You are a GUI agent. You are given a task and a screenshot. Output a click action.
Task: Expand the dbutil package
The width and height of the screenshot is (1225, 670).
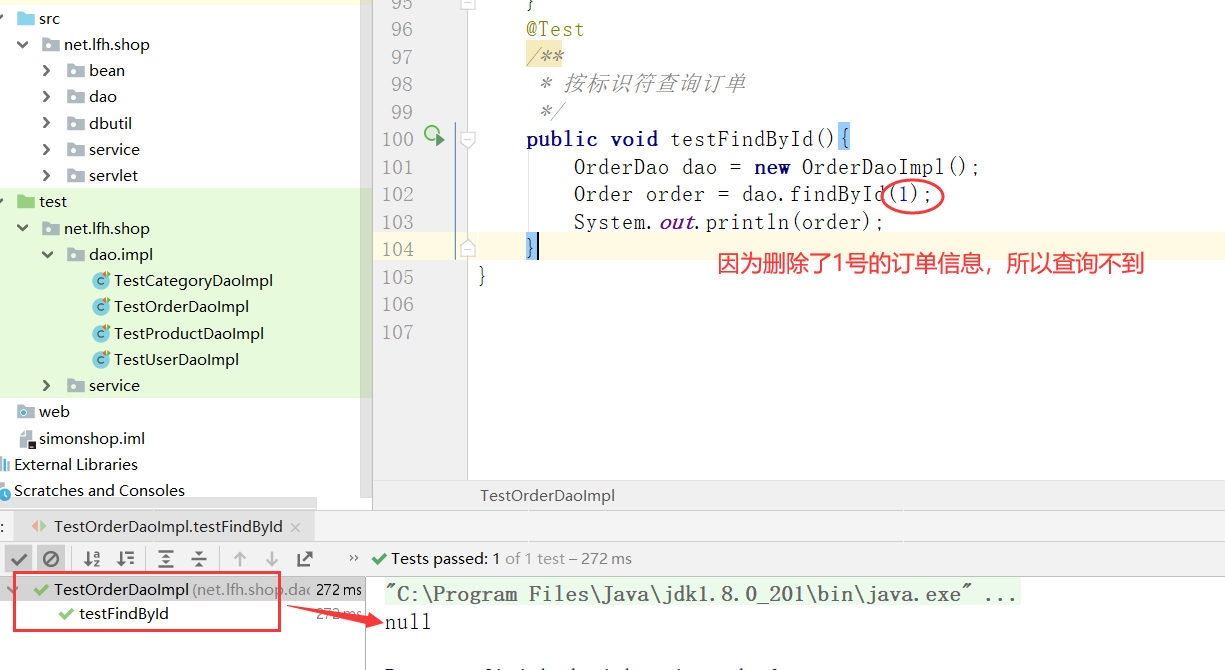[47, 123]
